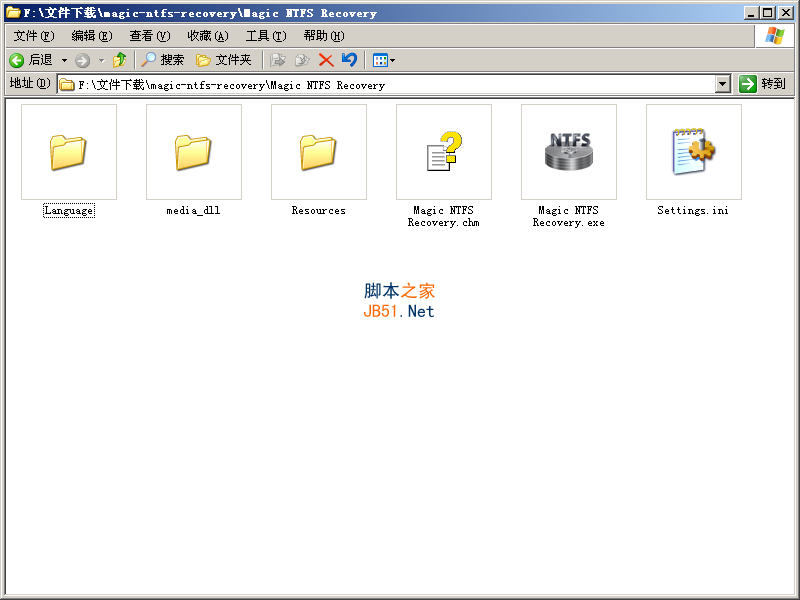Click the folder icon in the title bar
The height and width of the screenshot is (600, 800).
pos(13,12)
